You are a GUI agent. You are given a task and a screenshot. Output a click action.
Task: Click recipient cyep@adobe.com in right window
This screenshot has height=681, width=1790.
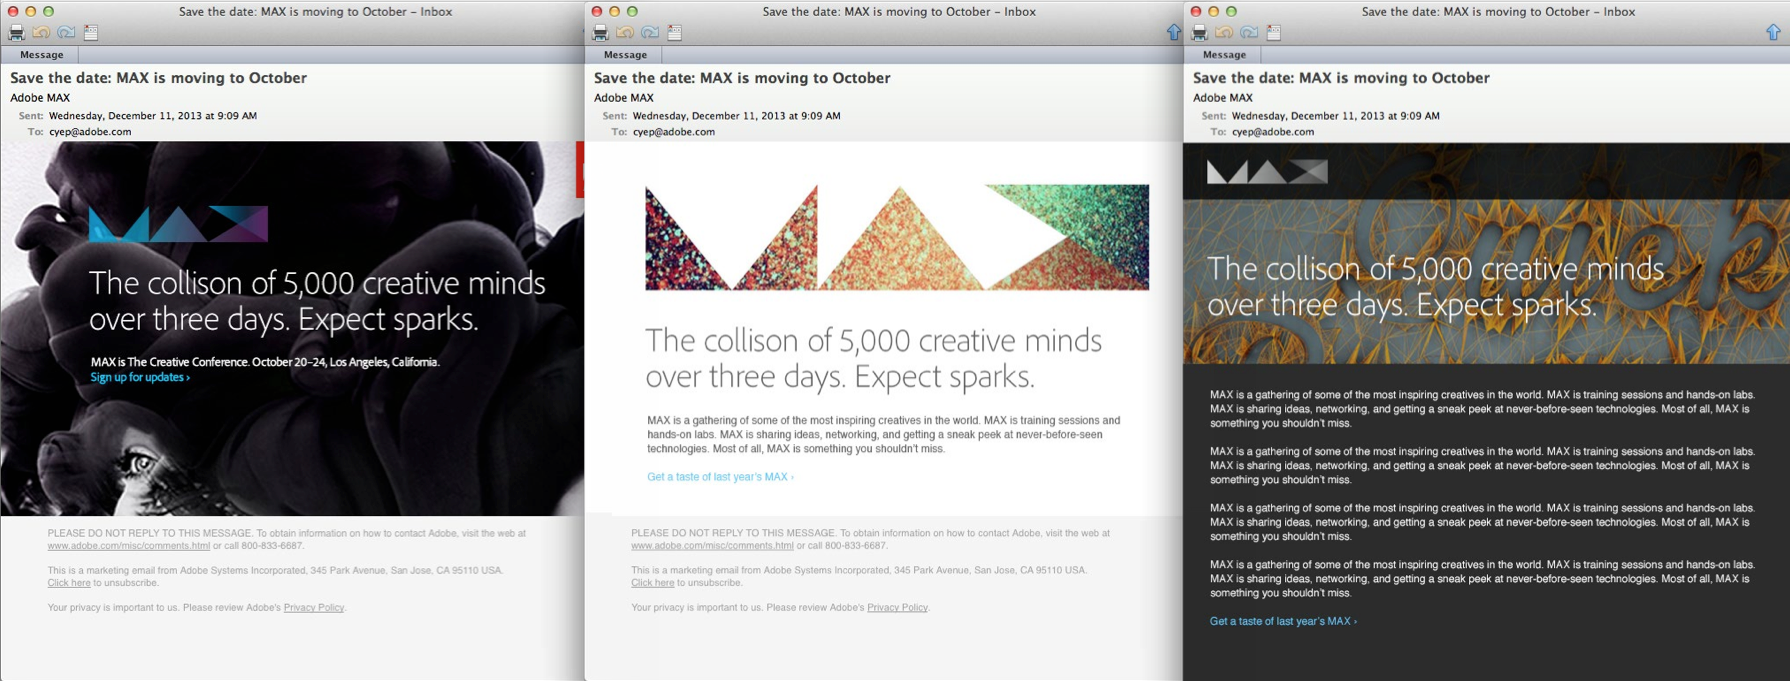(1273, 132)
